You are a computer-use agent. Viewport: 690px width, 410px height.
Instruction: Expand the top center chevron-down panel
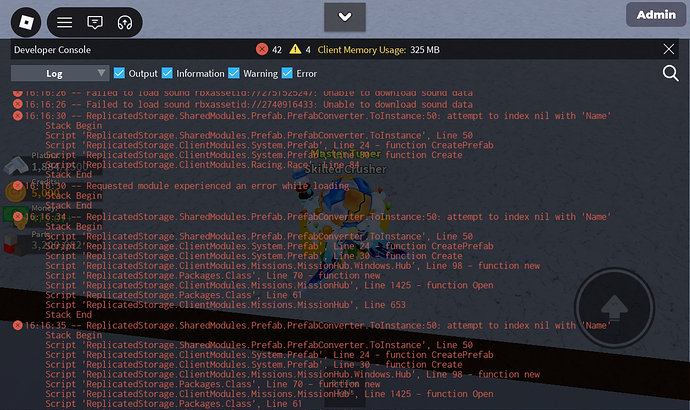[x=345, y=17]
